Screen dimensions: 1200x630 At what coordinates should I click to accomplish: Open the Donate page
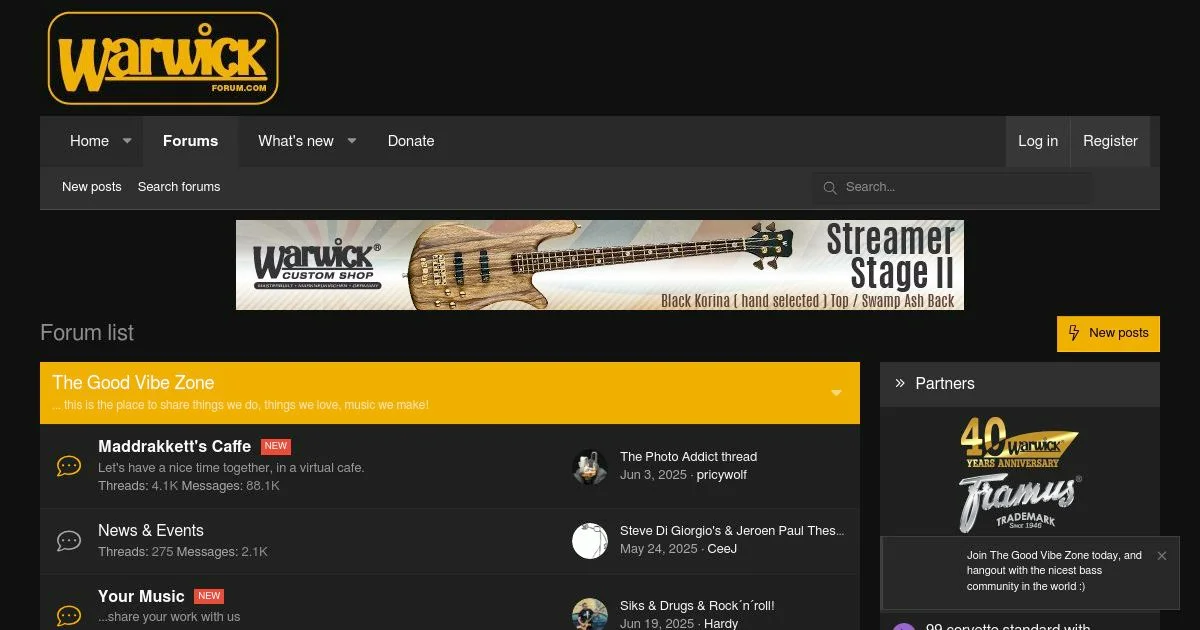click(x=411, y=141)
